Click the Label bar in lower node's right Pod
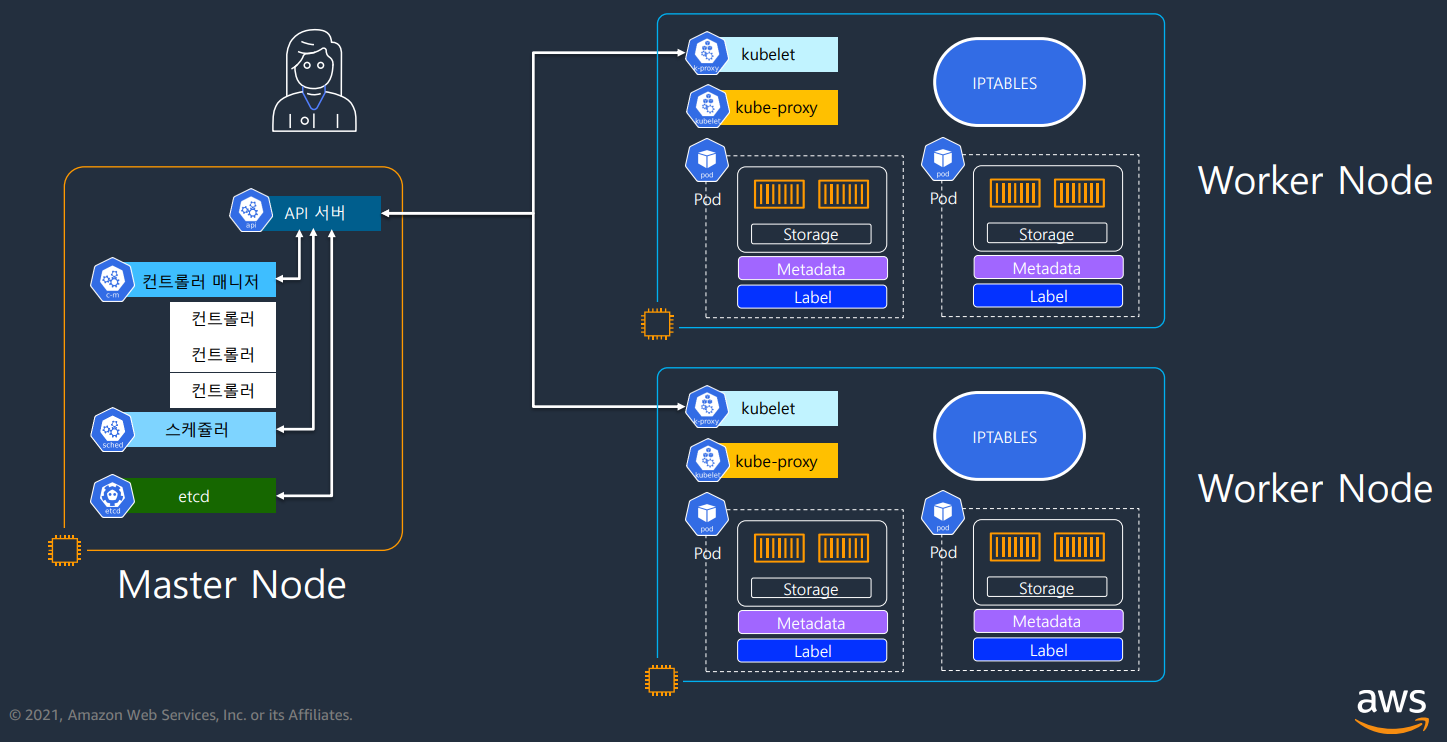This screenshot has width=1447, height=742. 1048,650
